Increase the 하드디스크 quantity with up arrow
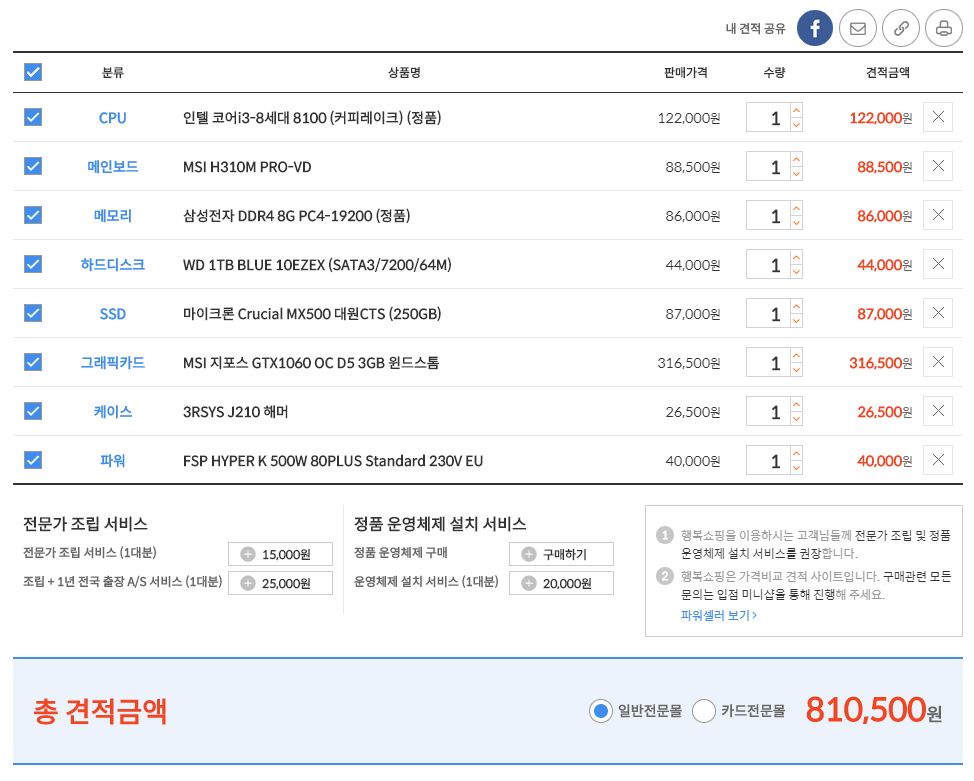The width and height of the screenshot is (974, 781). pos(796,258)
